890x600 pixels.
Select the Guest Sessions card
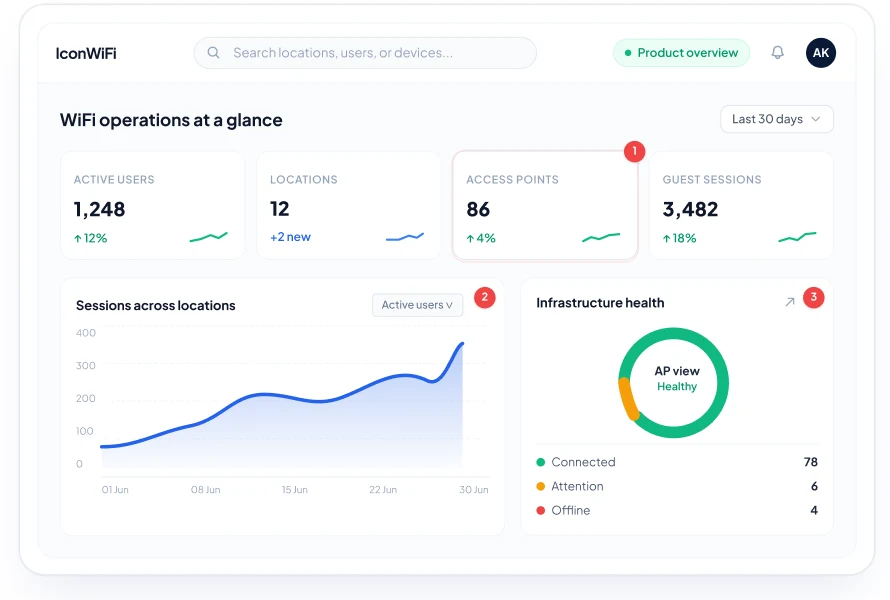(x=741, y=205)
